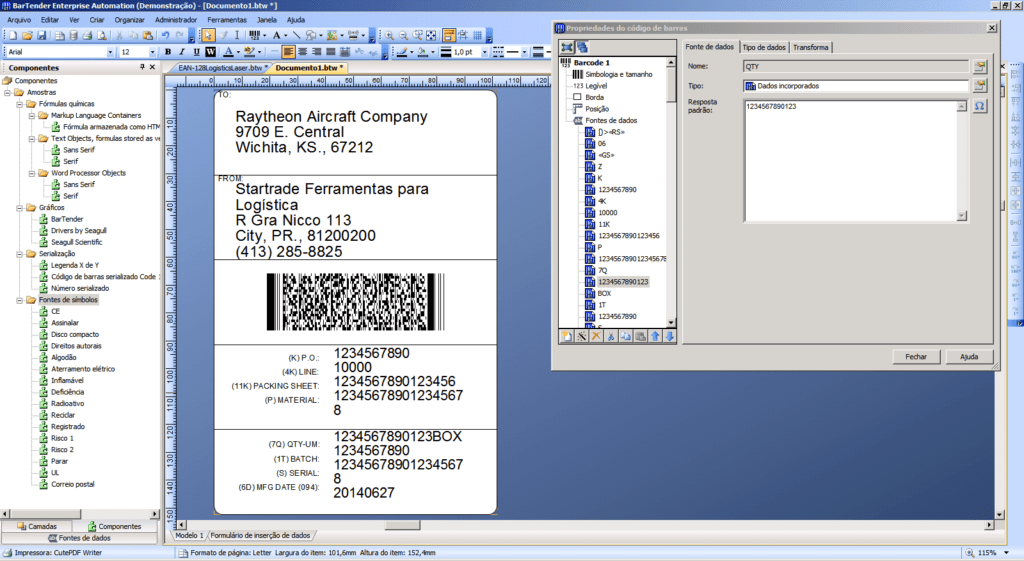Viewport: 1024px width, 561px height.
Task: Click the new data source icon
Action: (566, 337)
